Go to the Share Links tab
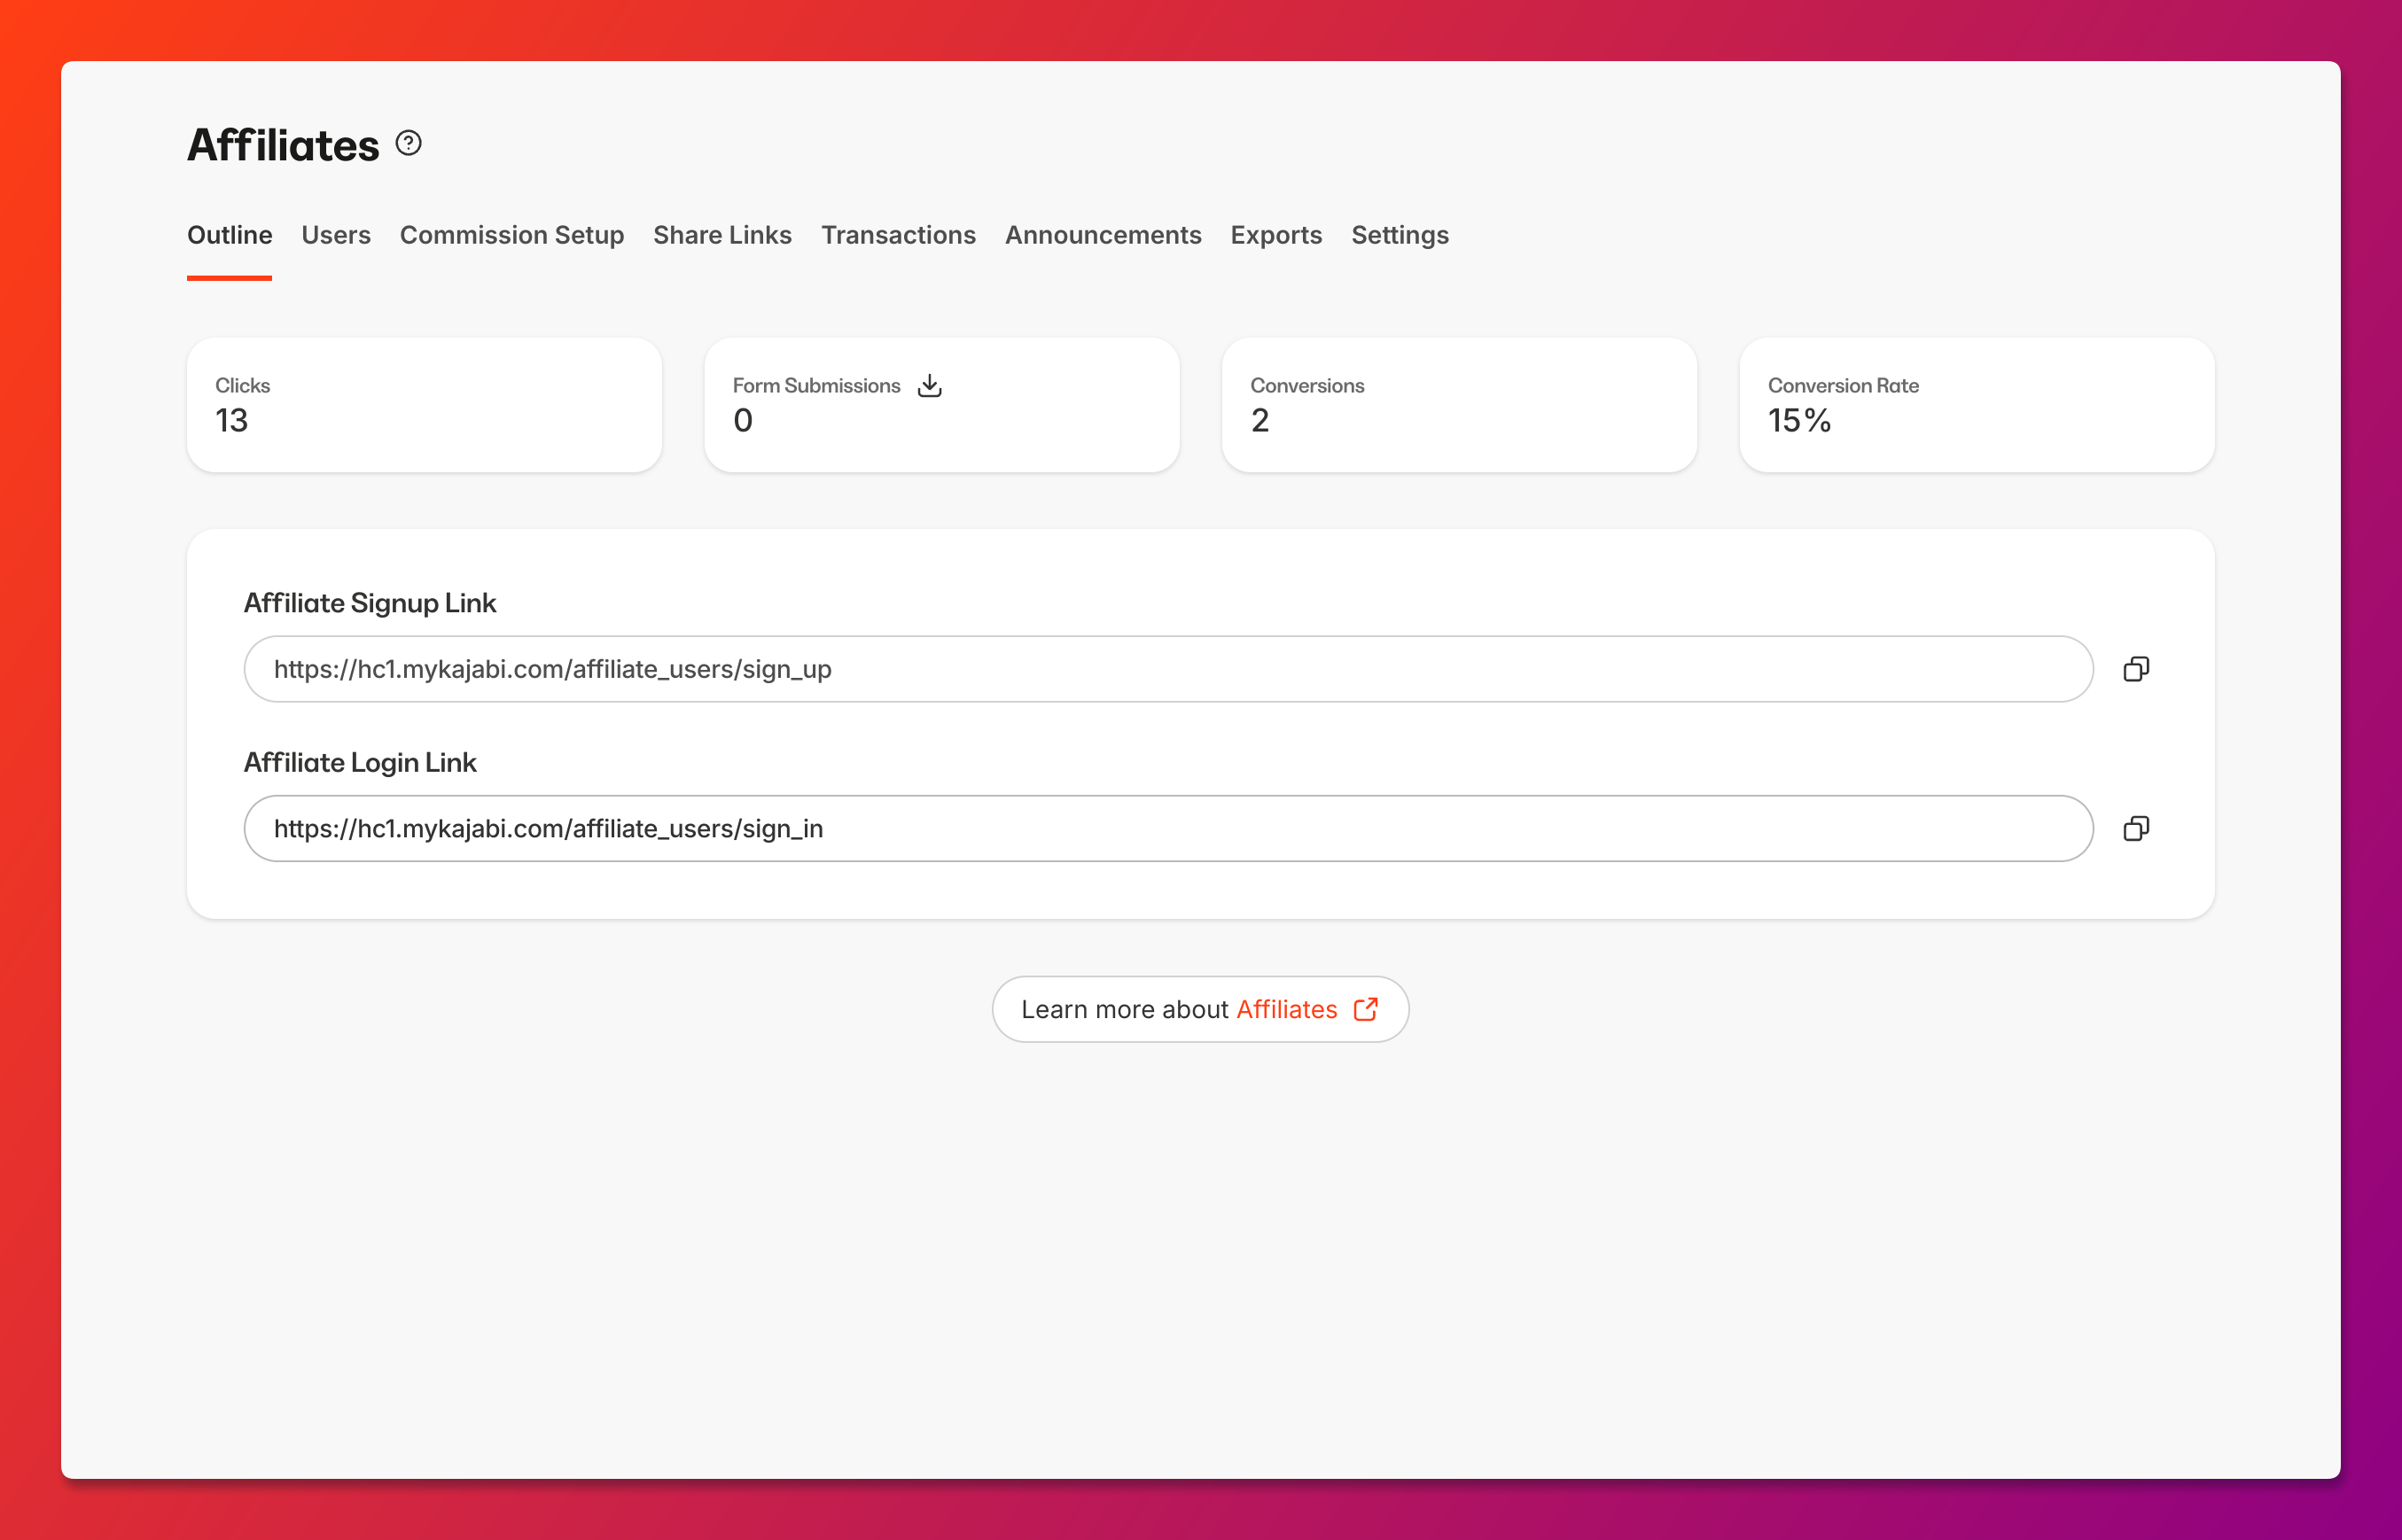This screenshot has height=1540, width=2402. 722,235
